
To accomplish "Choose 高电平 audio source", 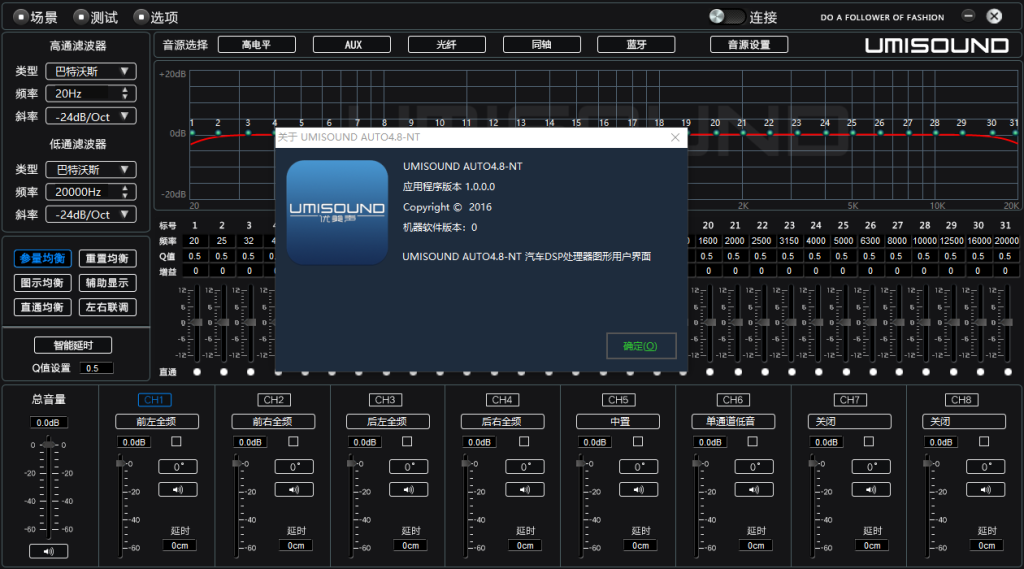I will coord(257,44).
